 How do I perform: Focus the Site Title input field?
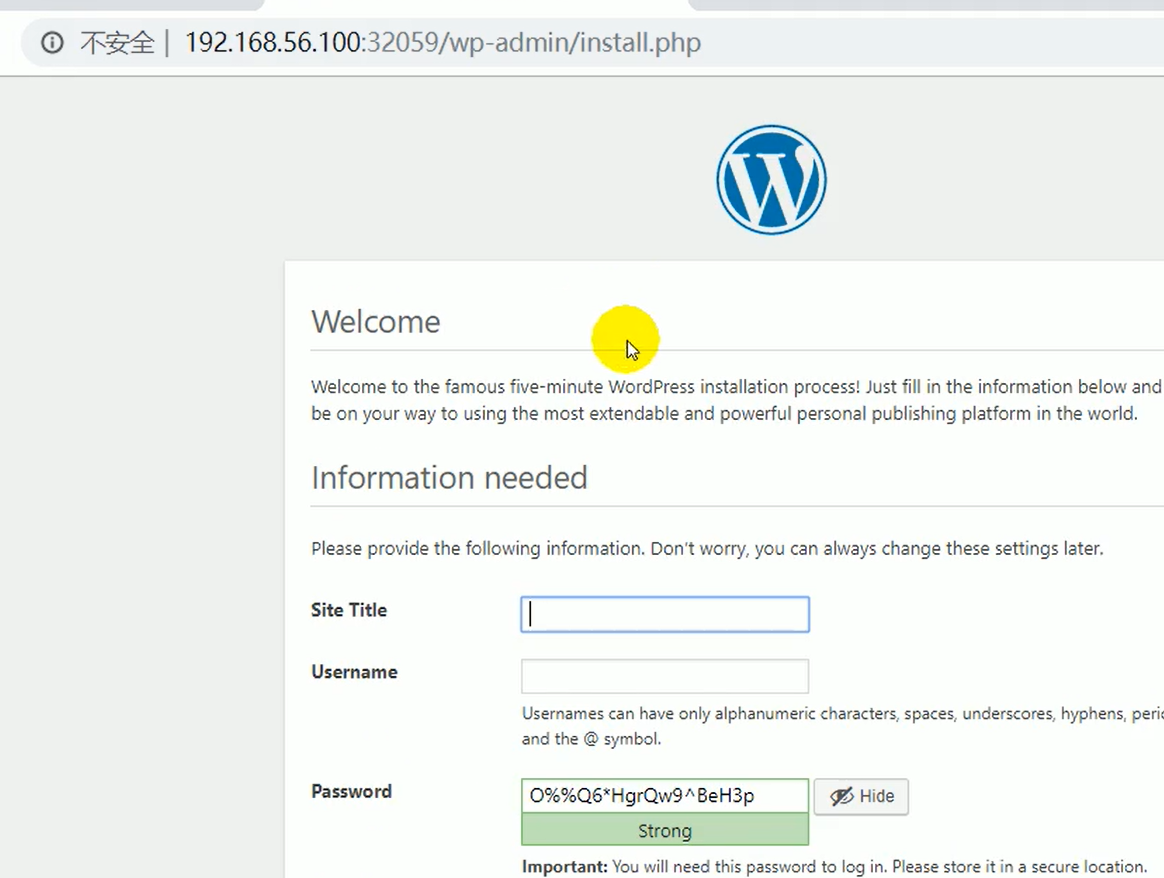[x=665, y=615]
